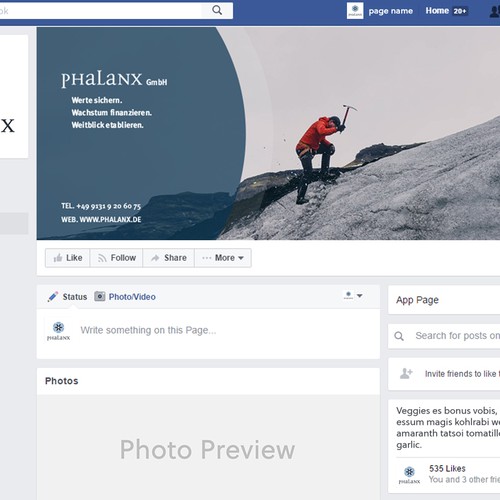Click the Photos section heading
The width and height of the screenshot is (500, 500).
(62, 381)
